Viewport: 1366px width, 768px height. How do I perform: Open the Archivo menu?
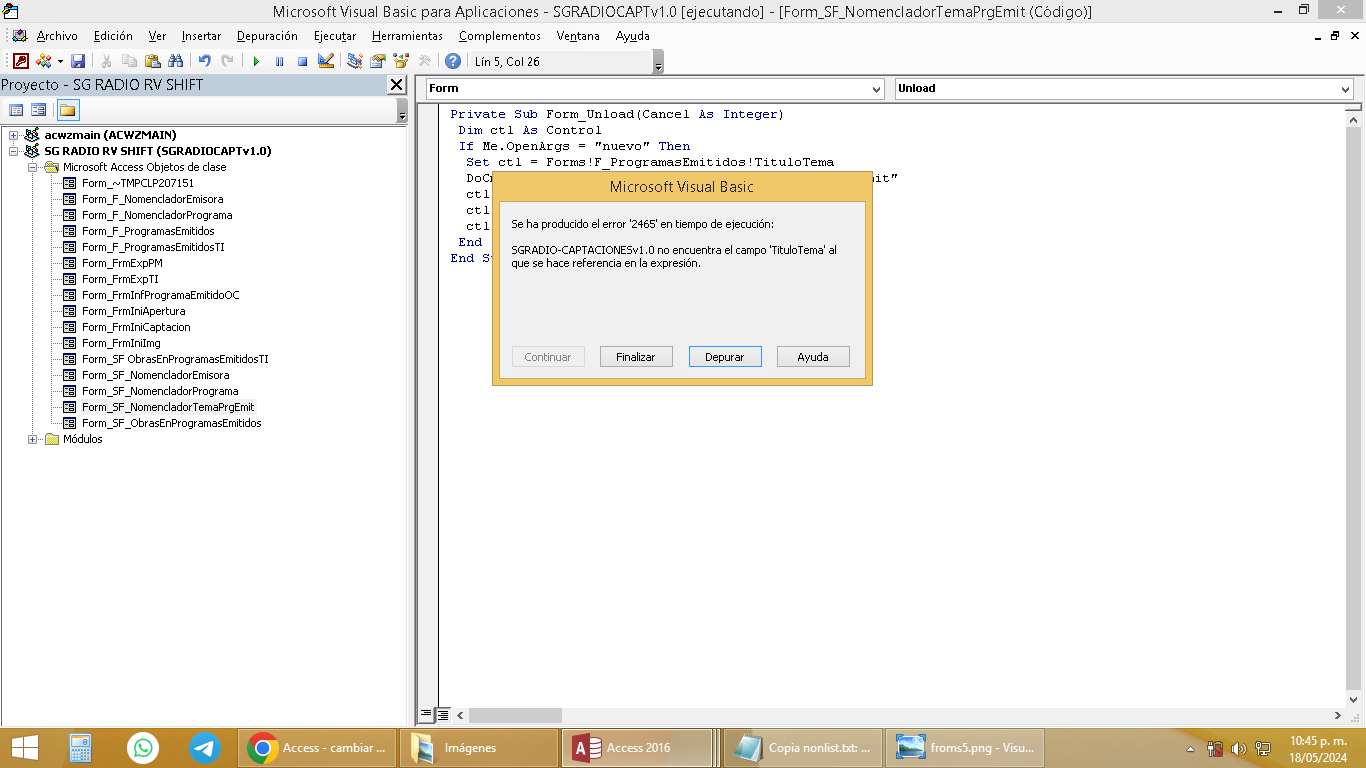click(x=57, y=36)
